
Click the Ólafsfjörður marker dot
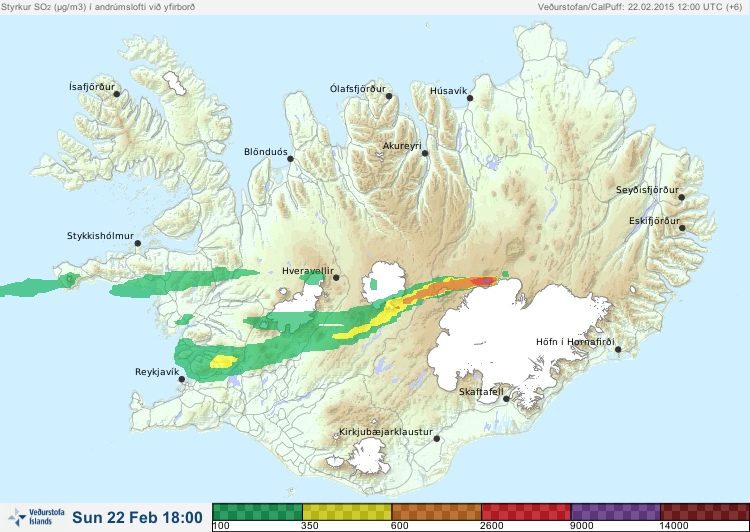pos(389,96)
